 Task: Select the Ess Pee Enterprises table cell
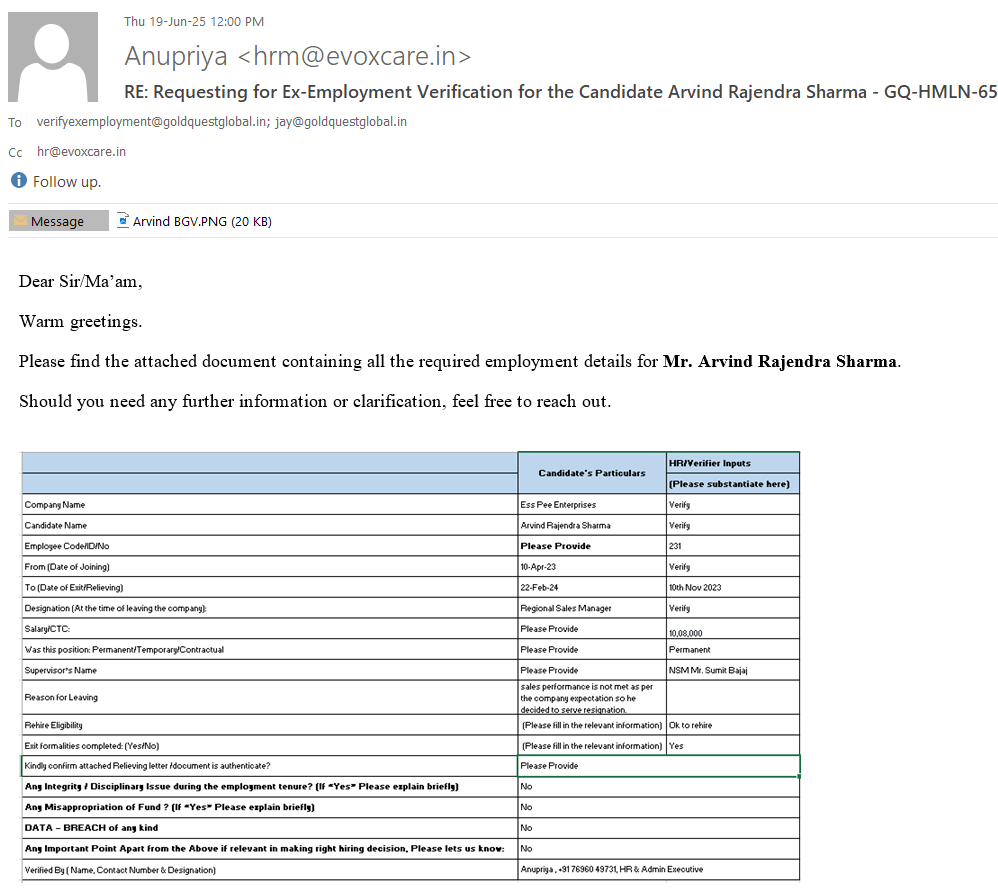coord(558,505)
